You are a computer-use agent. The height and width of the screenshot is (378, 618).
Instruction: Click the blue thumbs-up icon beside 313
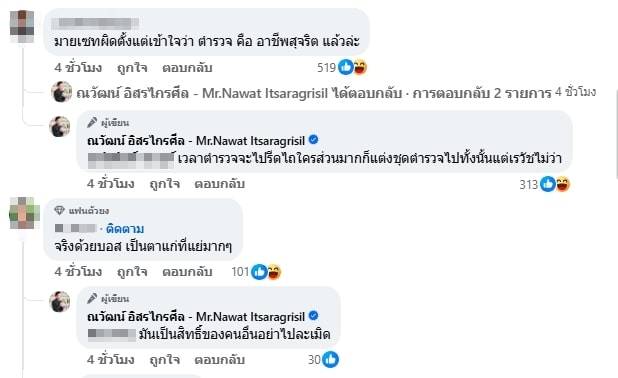pyautogui.click(x=548, y=184)
